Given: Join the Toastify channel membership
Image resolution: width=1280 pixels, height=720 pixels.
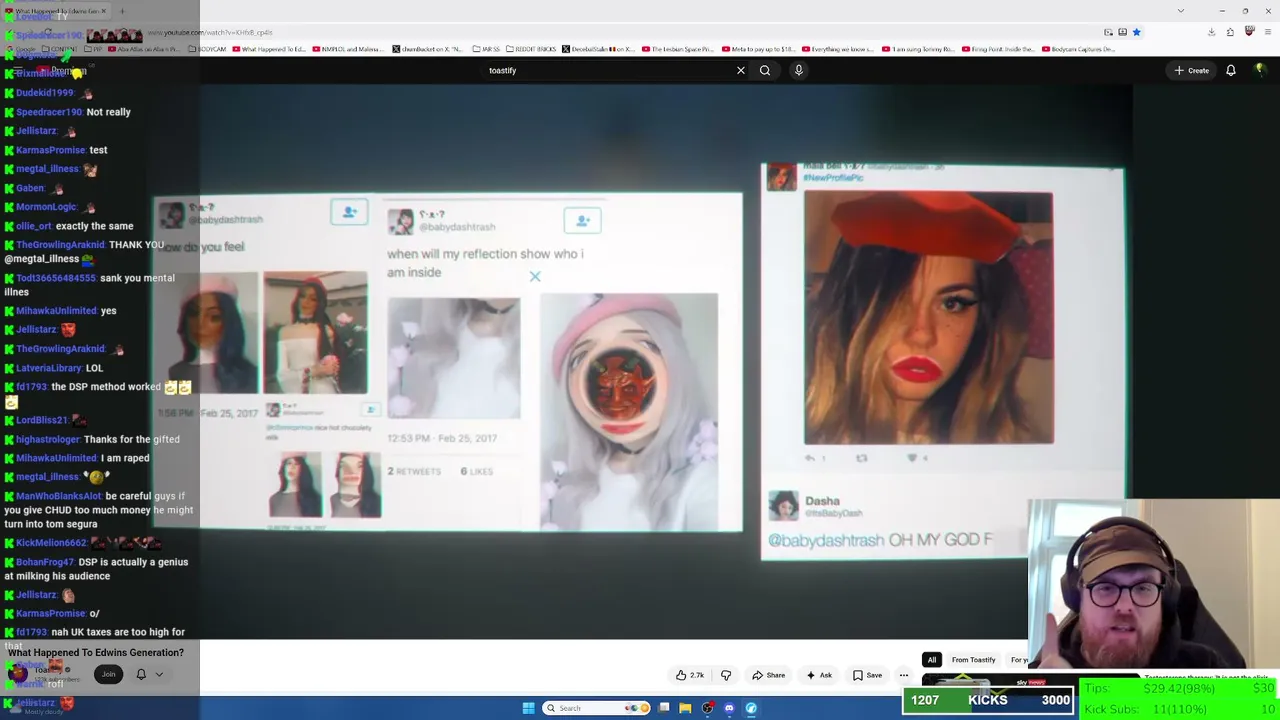Looking at the screenshot, I should 108,674.
